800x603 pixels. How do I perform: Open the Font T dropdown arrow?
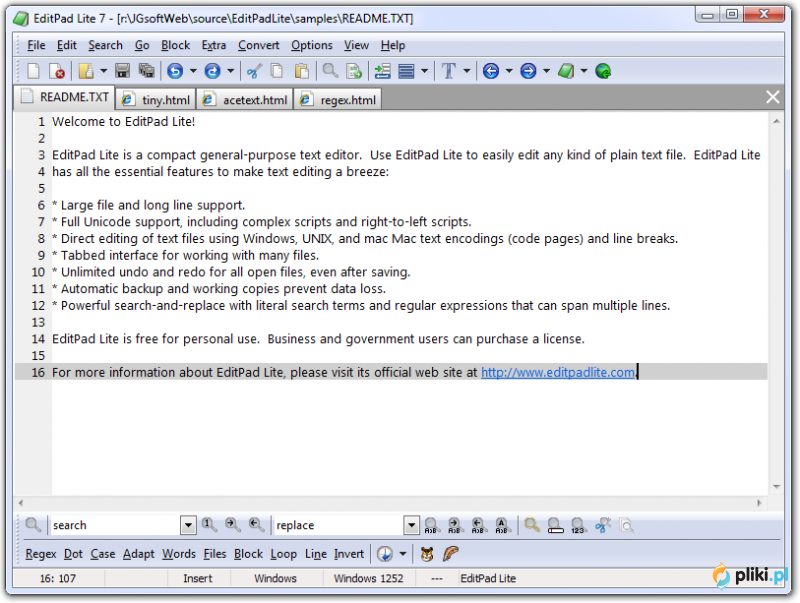click(x=467, y=71)
